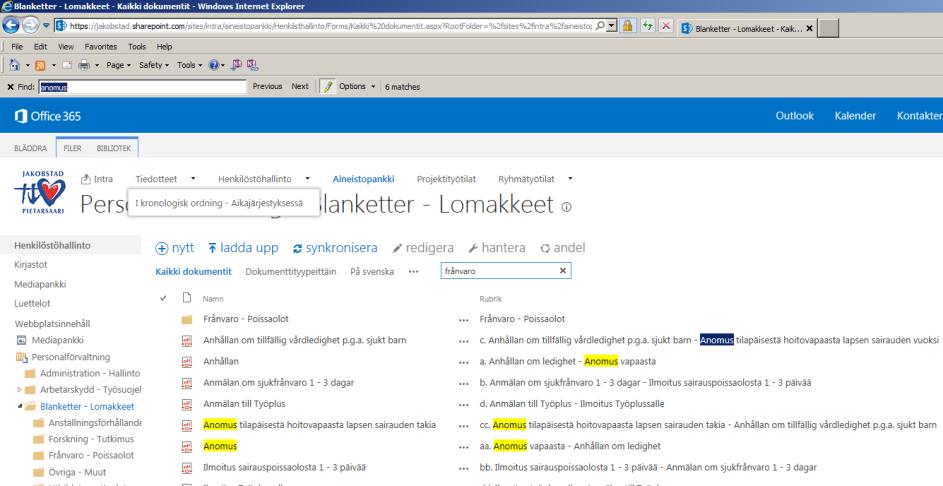Image resolution: width=943 pixels, height=486 pixels.
Task: Switch to the FILER ribbon tab
Action: pos(72,148)
